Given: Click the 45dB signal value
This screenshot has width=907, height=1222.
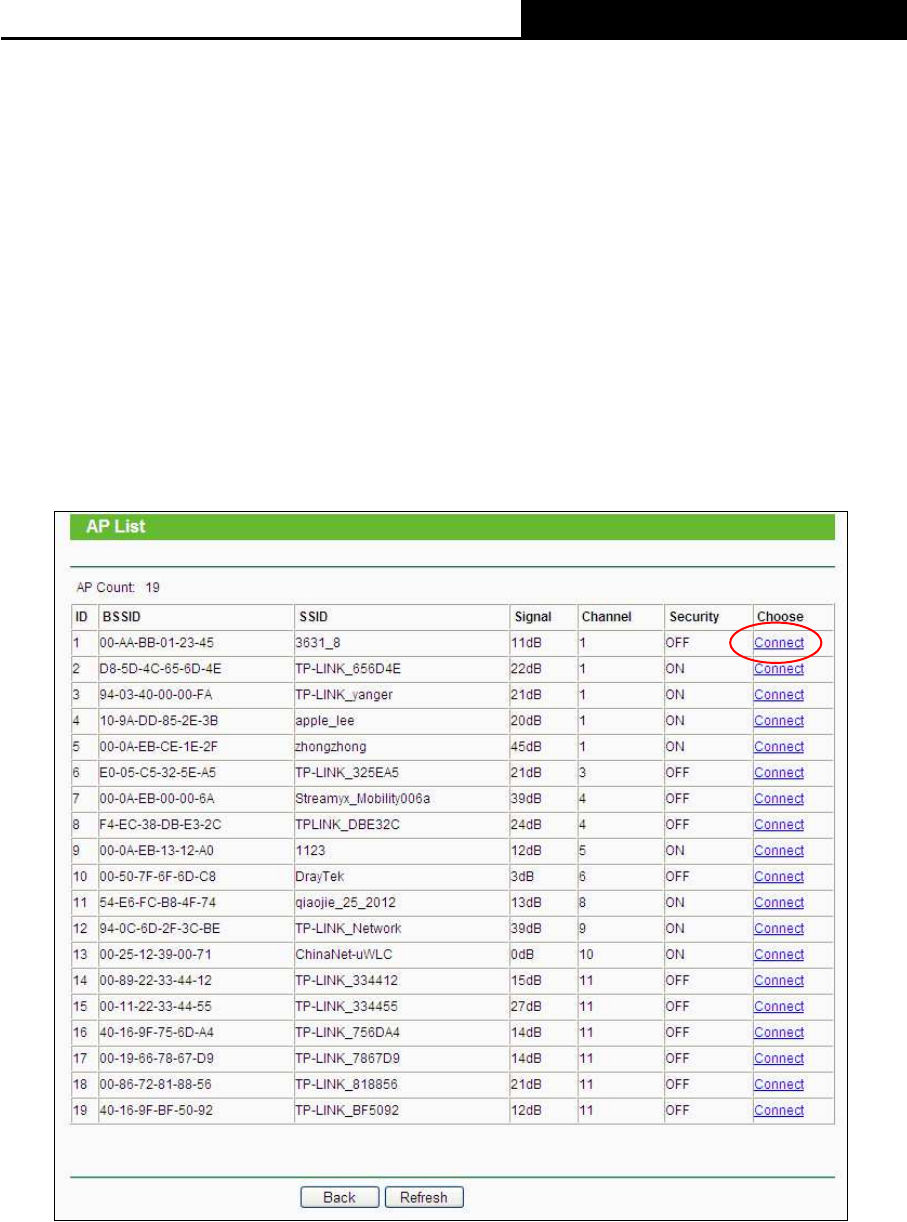Looking at the screenshot, I should tap(527, 747).
